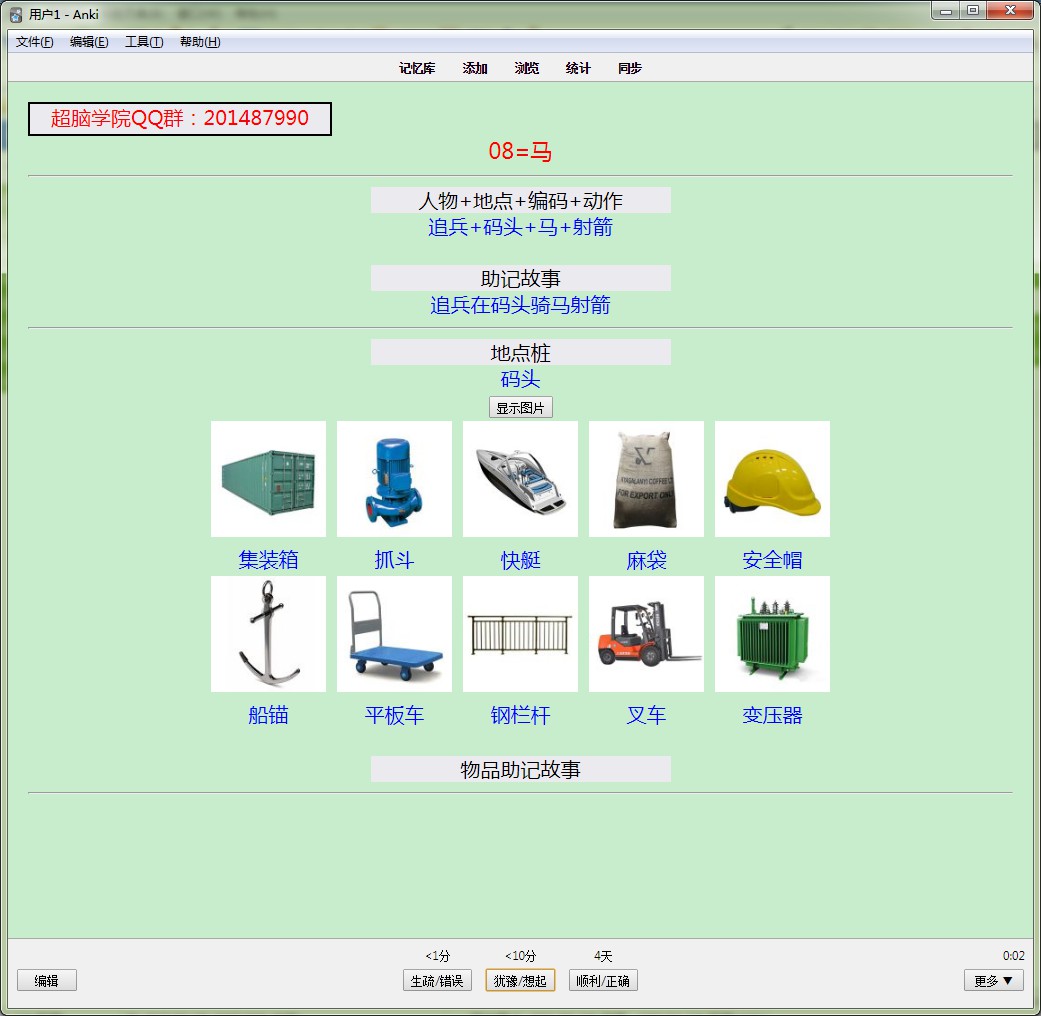Click the 码头 location text
The image size is (1041, 1016).
[520, 379]
